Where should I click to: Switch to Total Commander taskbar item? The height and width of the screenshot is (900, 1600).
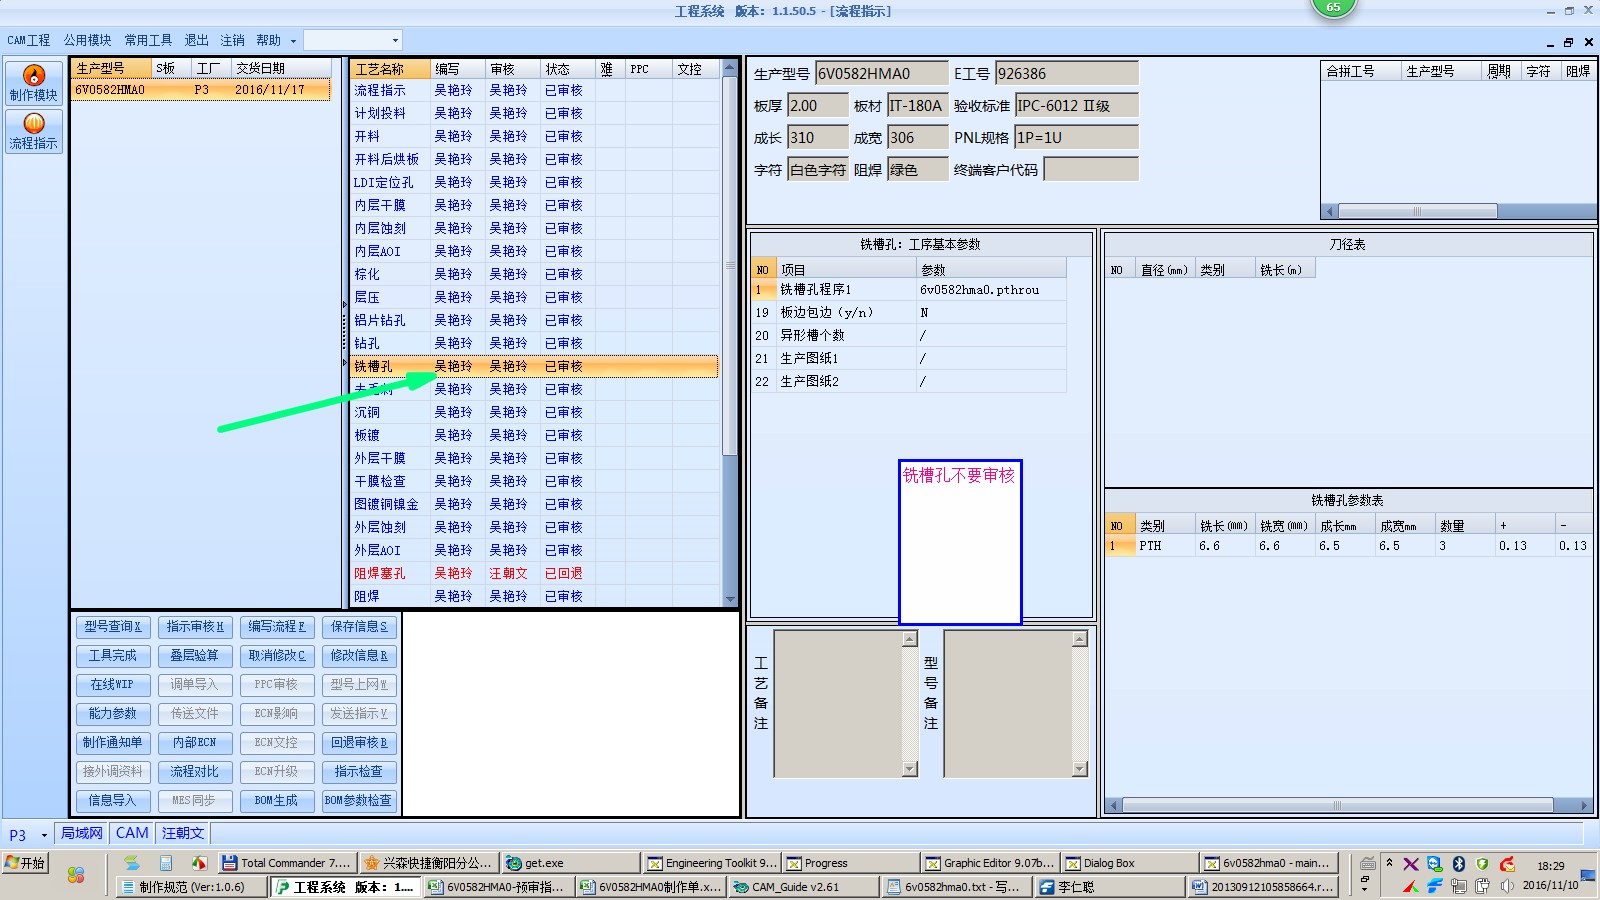[287, 863]
